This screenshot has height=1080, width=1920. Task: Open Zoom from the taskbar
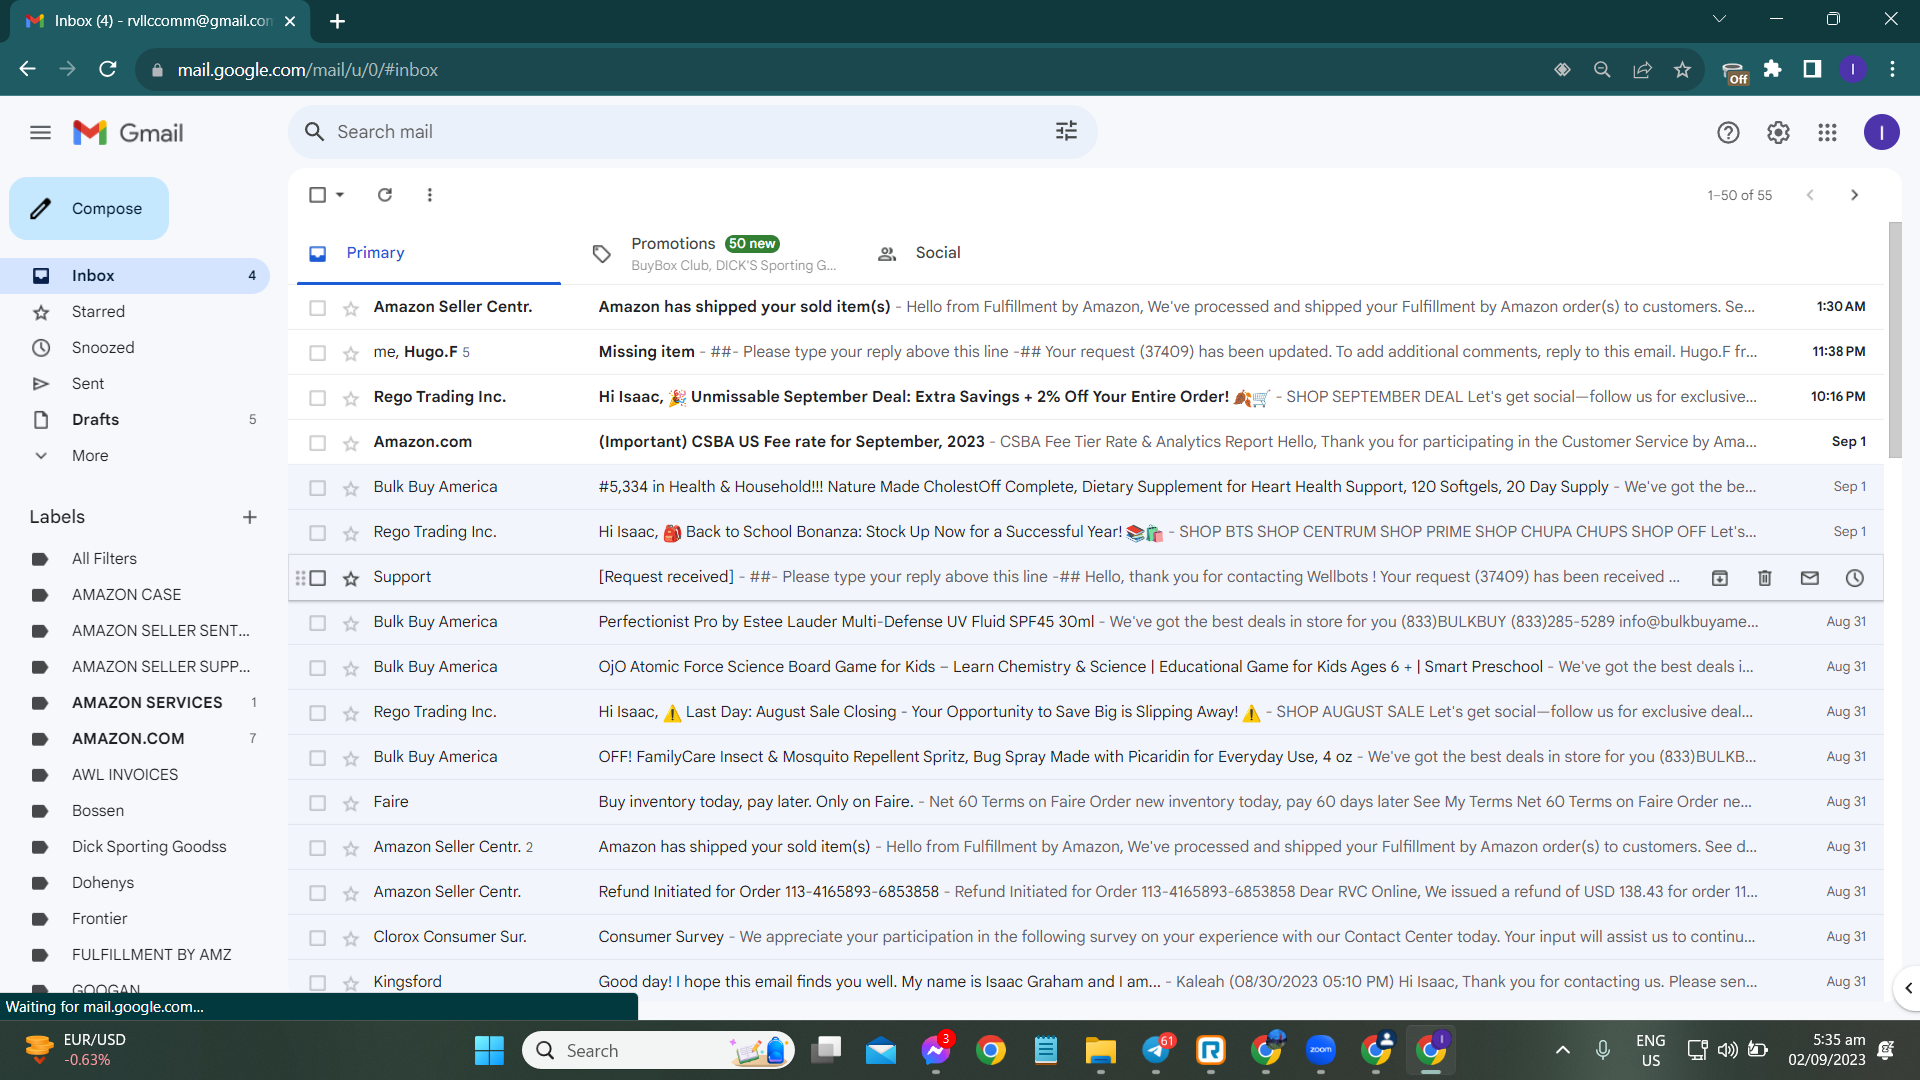pos(1321,1050)
